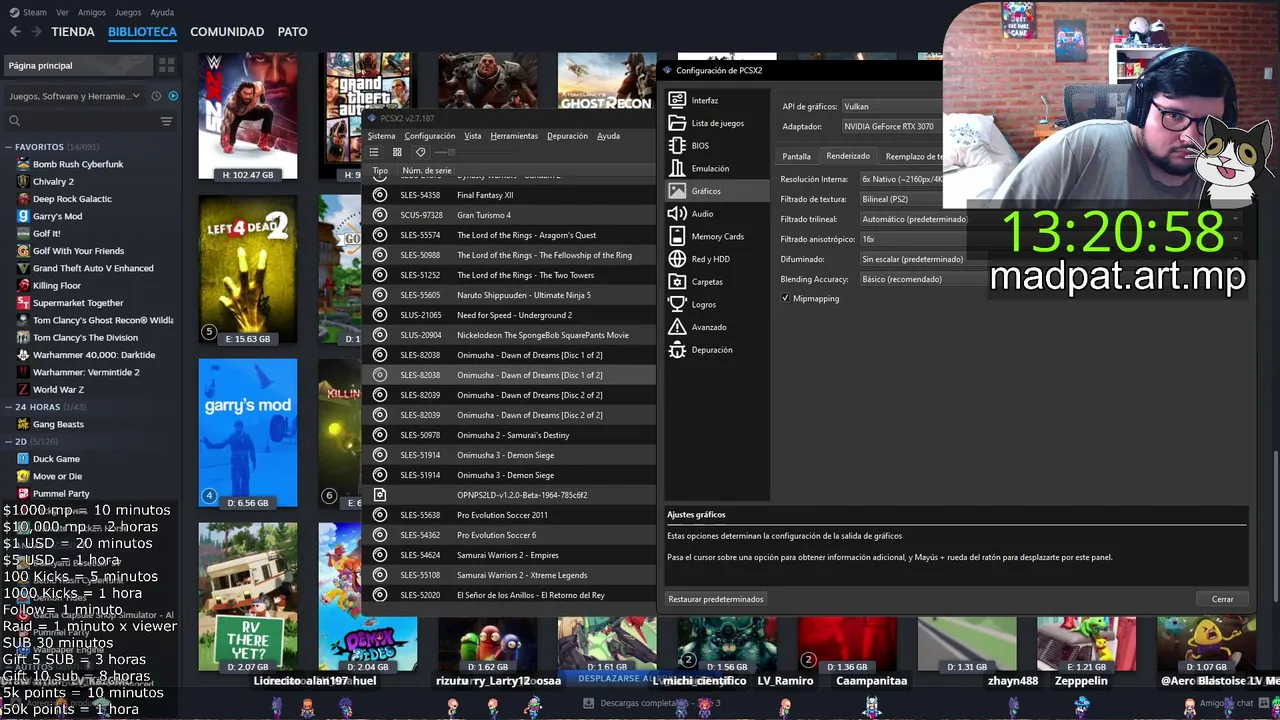Go to Steam COMUNIDAD section
Screen dimensions: 1280x720
click(x=227, y=32)
